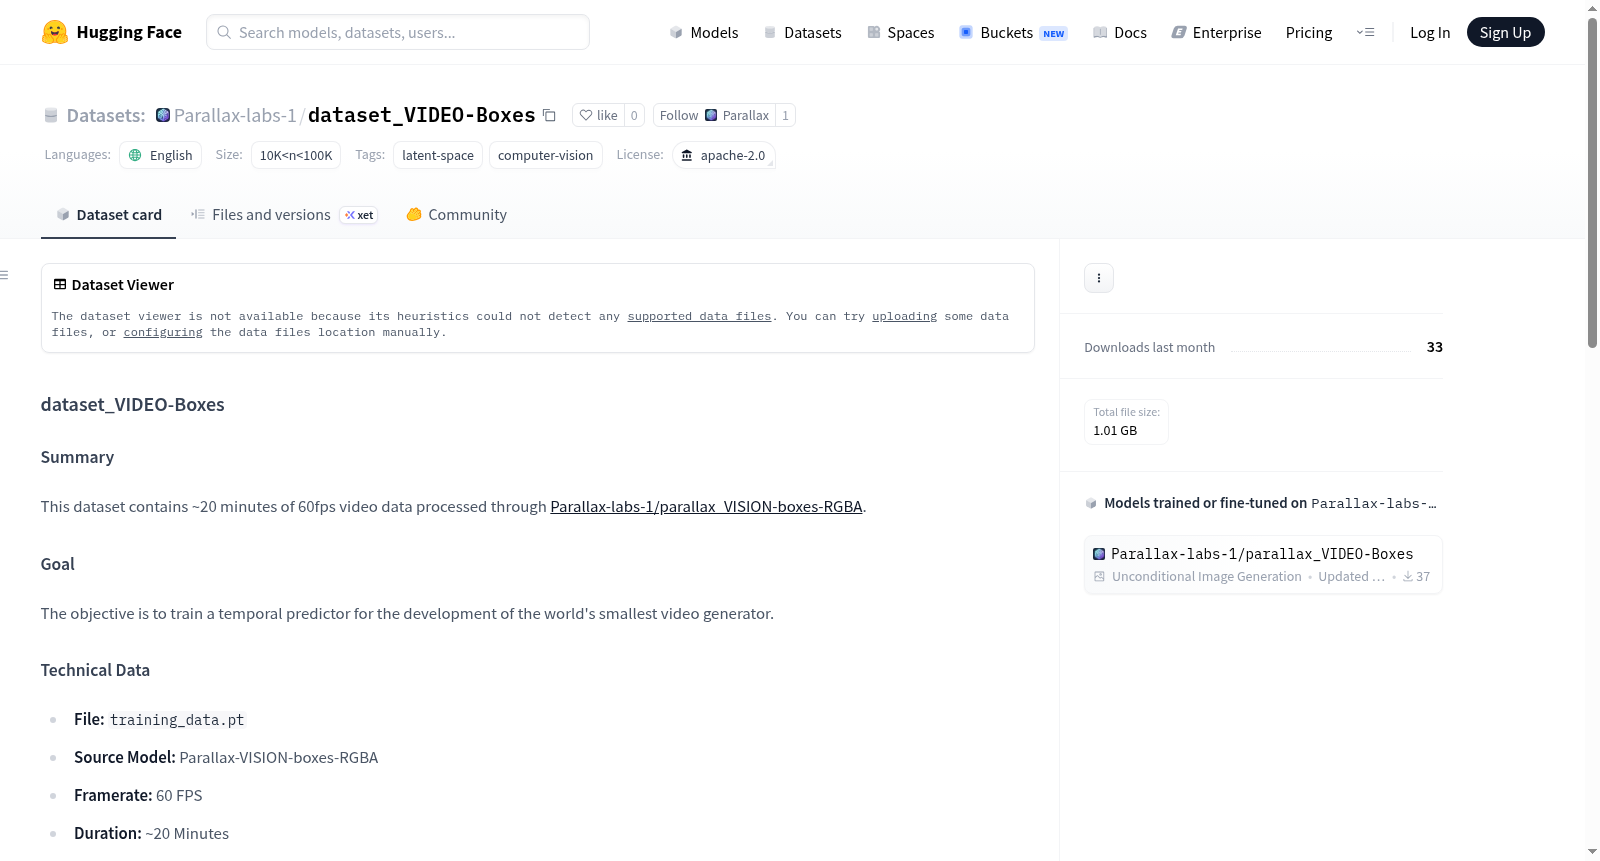Open the Models navigation item
The height and width of the screenshot is (861, 1600).
tap(704, 32)
